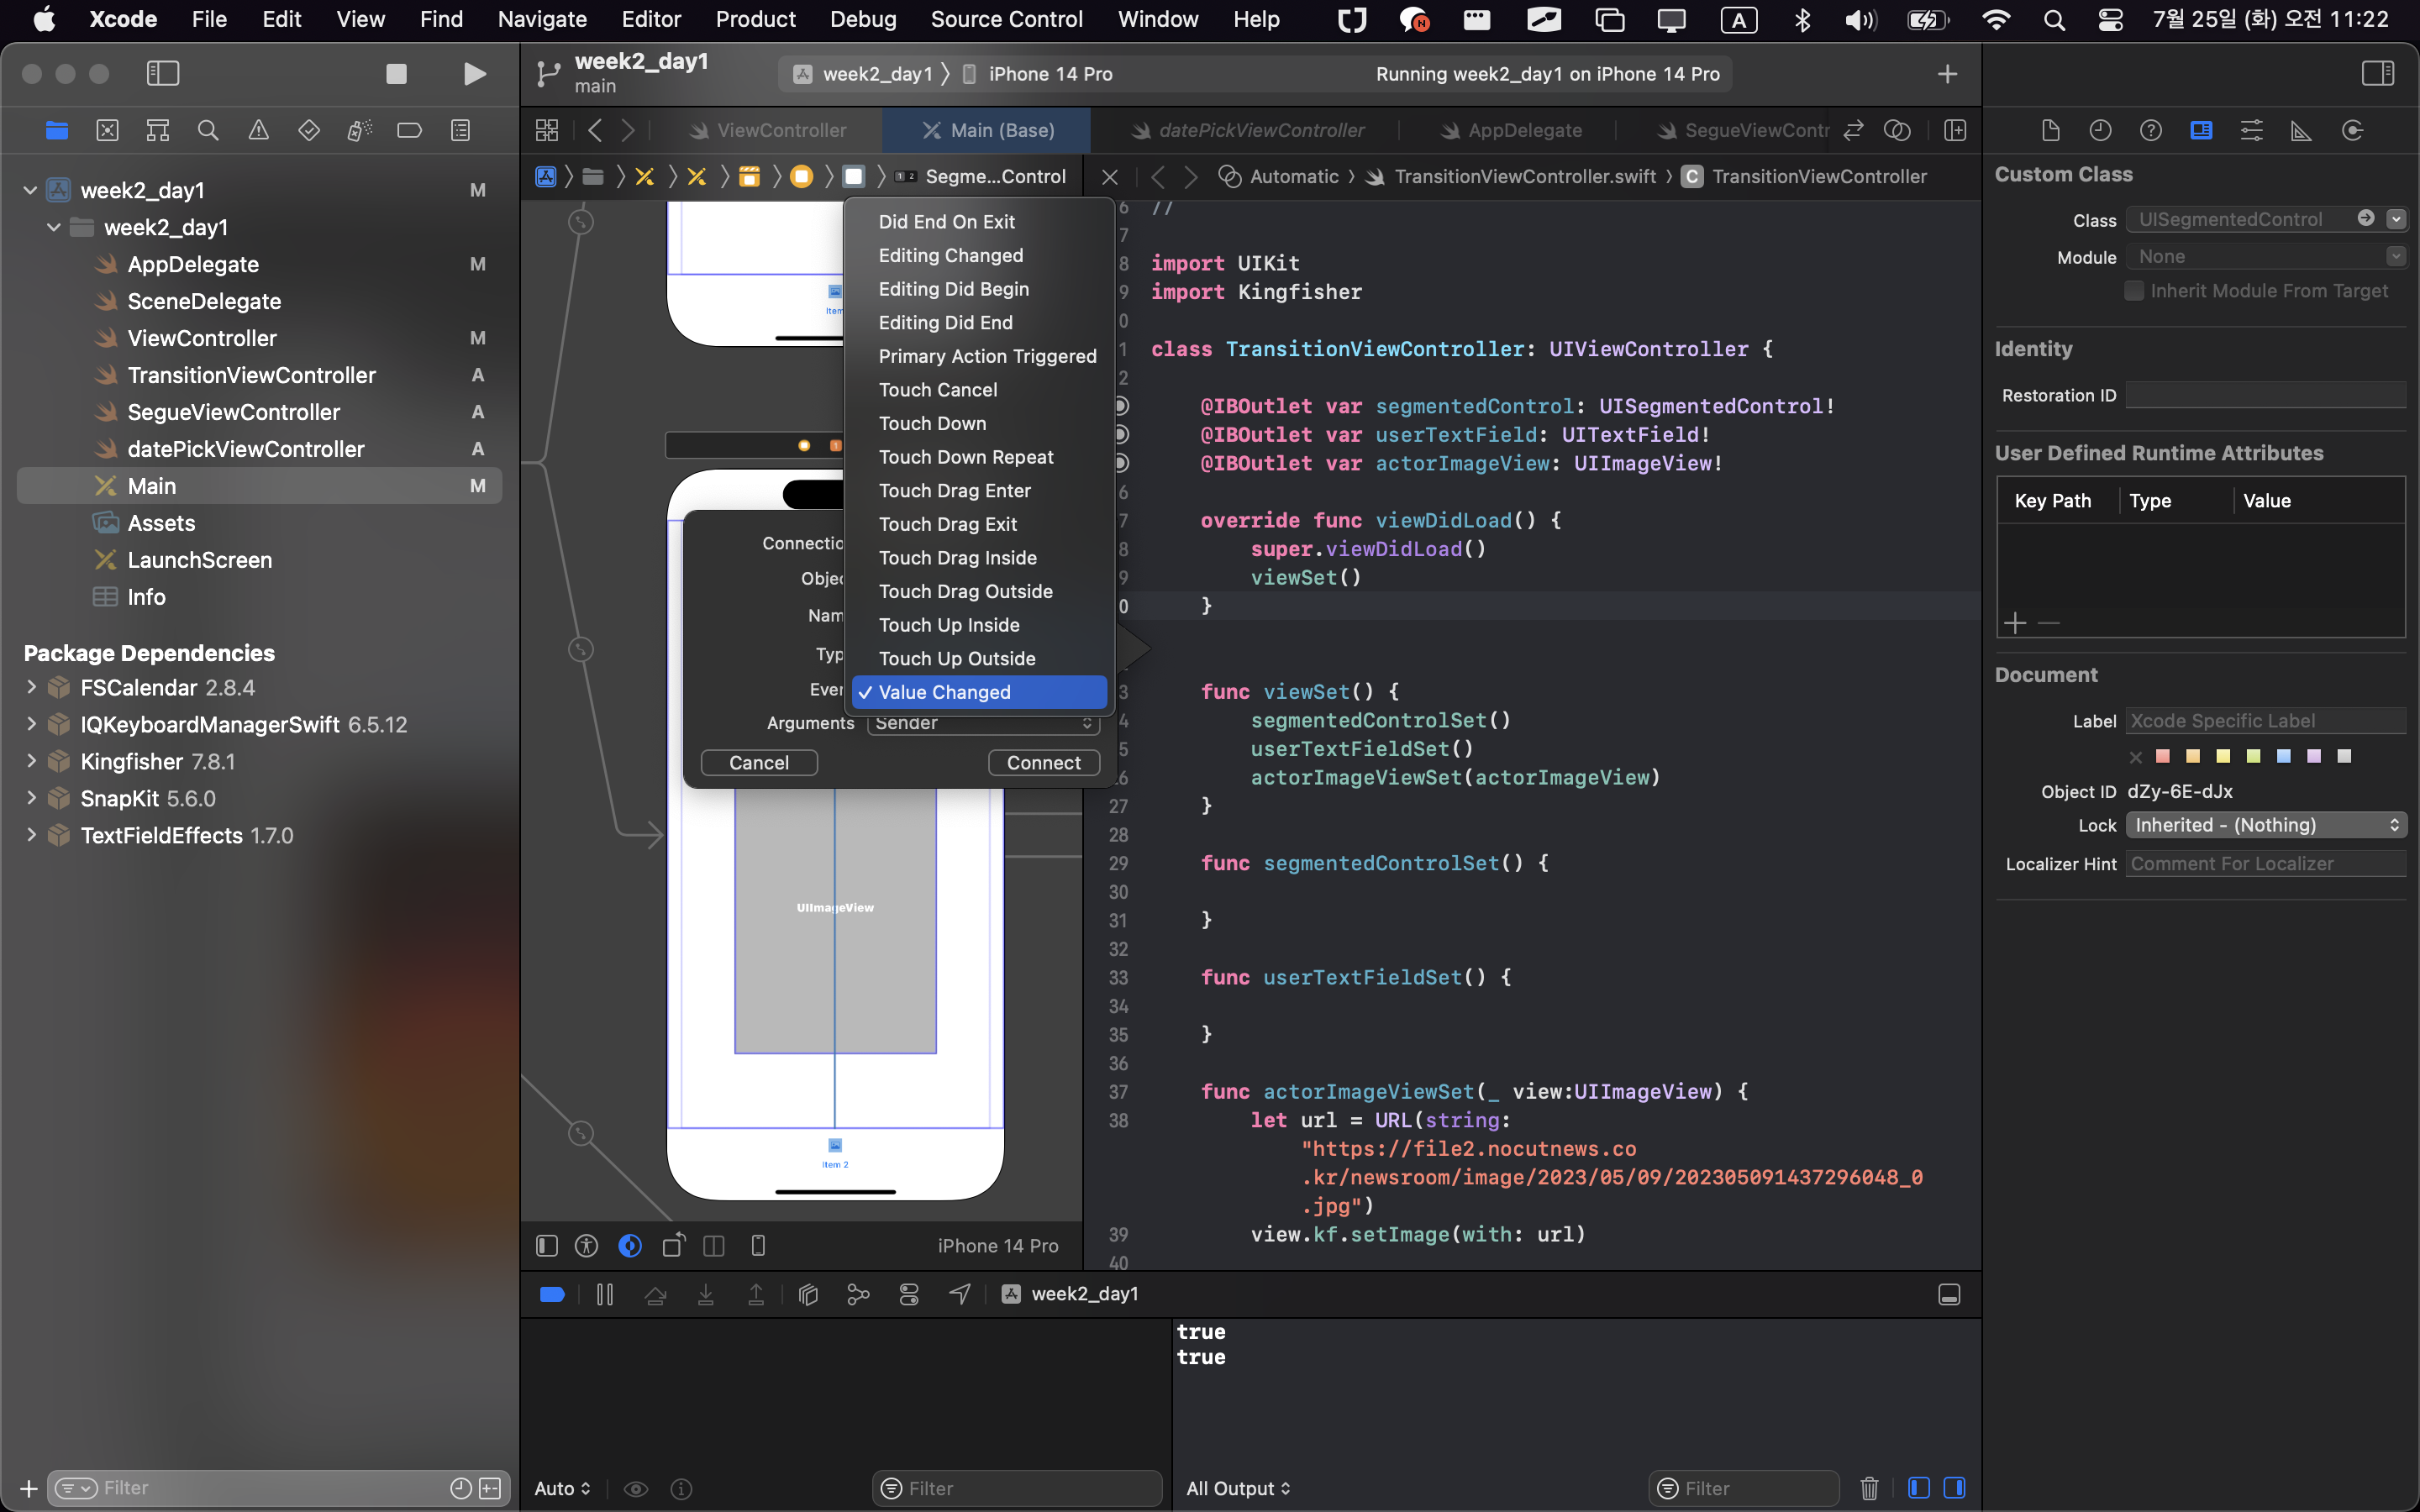The image size is (2420, 1512).
Task: Open the Report navigator
Action: click(460, 130)
